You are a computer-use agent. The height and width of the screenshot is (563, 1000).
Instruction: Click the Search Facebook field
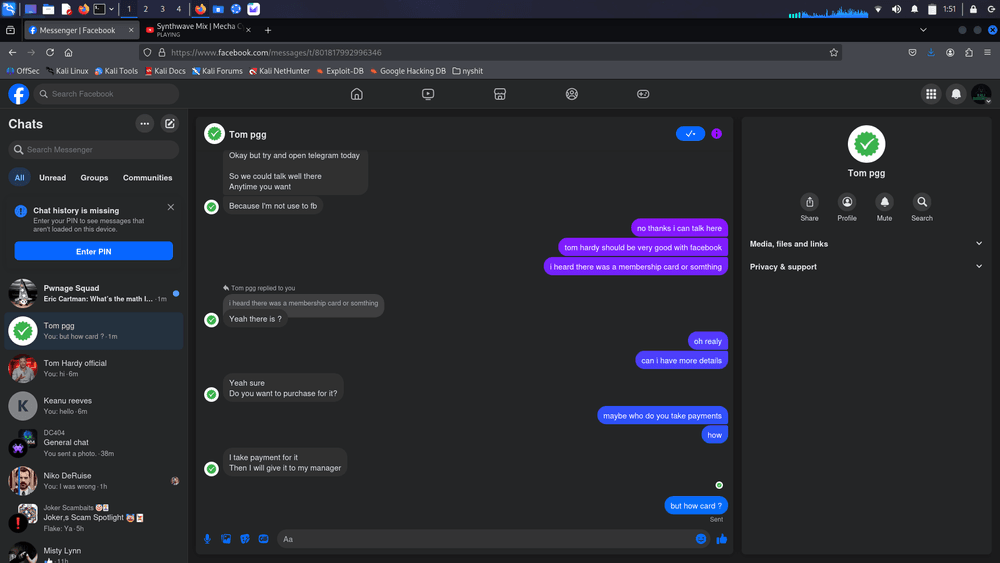pyautogui.click(x=106, y=94)
